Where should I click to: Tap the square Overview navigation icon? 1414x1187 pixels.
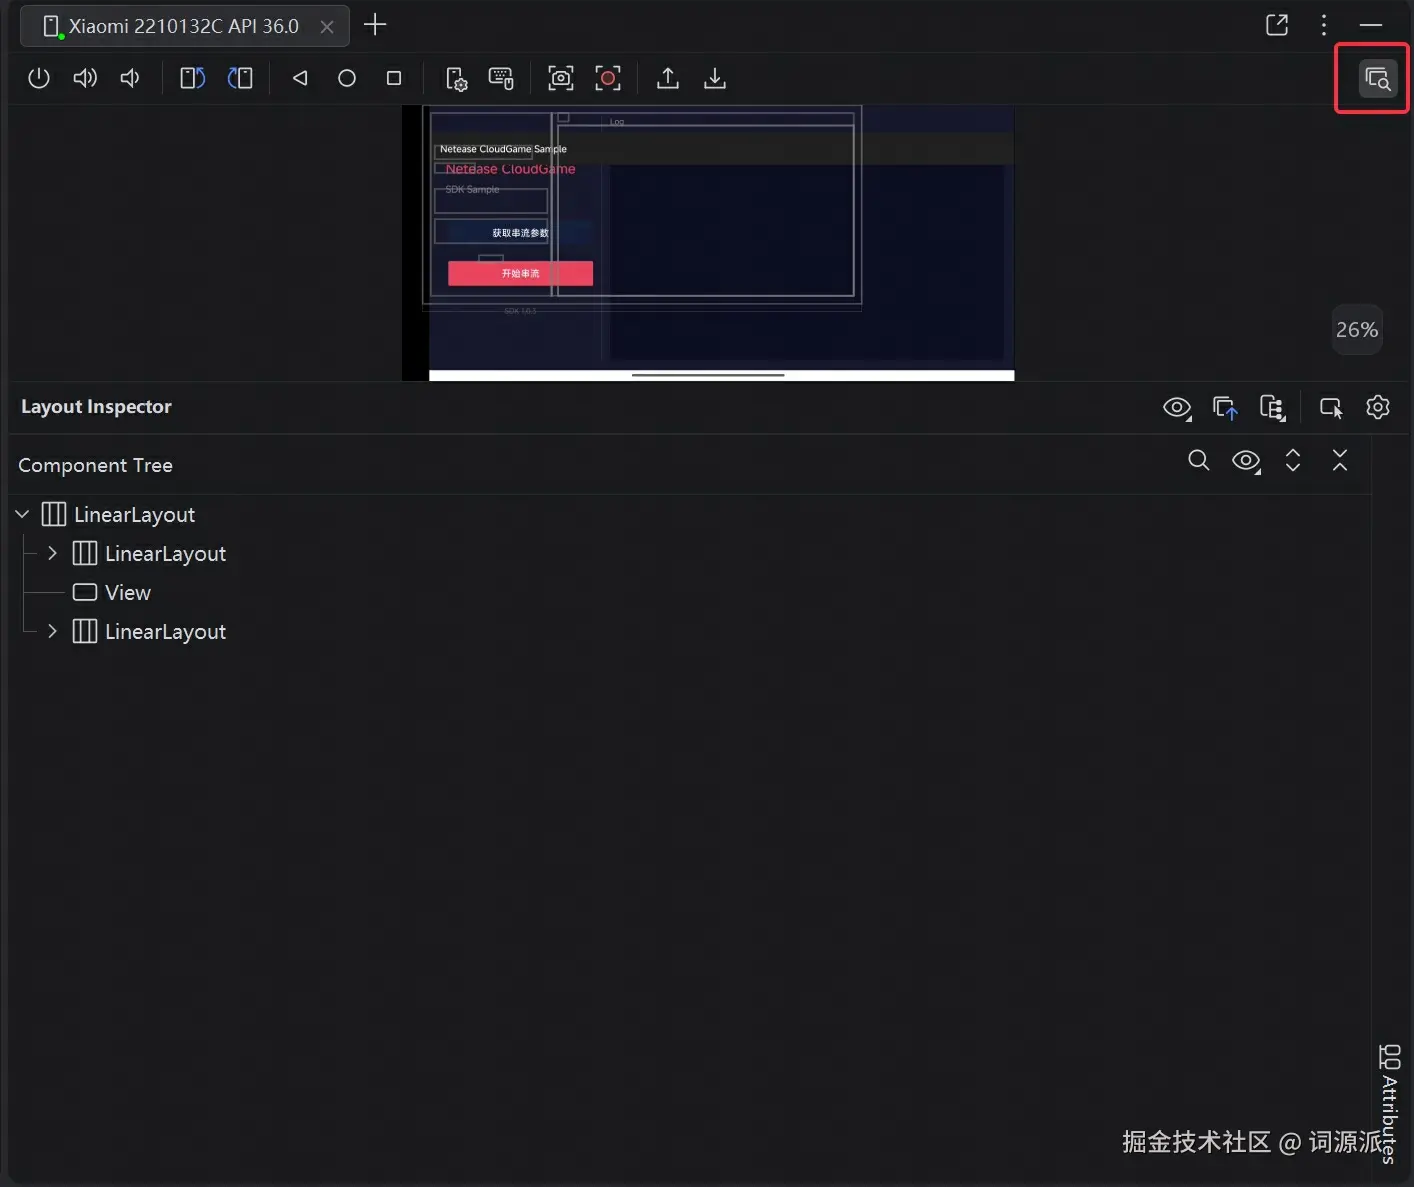click(x=394, y=78)
